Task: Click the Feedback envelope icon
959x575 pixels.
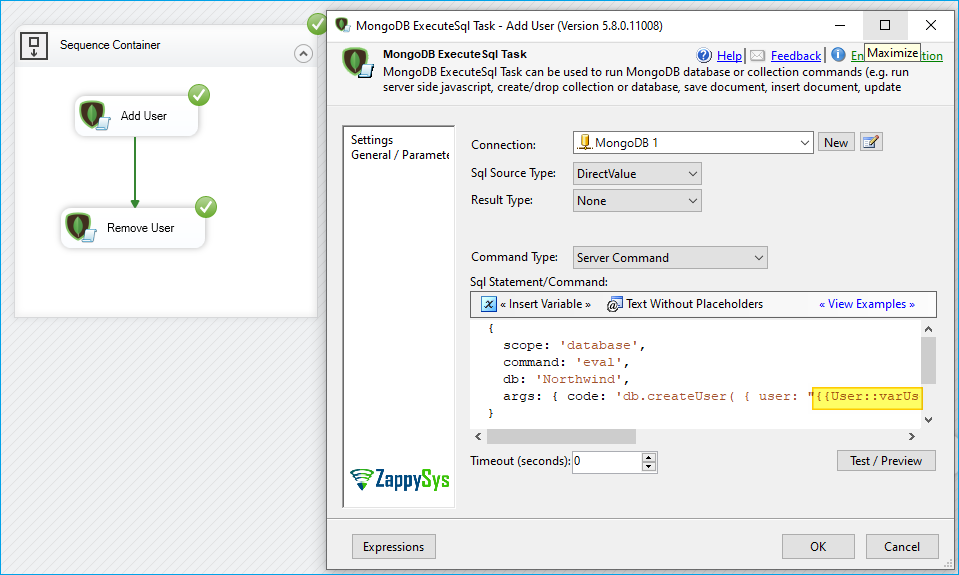Action: coord(758,56)
